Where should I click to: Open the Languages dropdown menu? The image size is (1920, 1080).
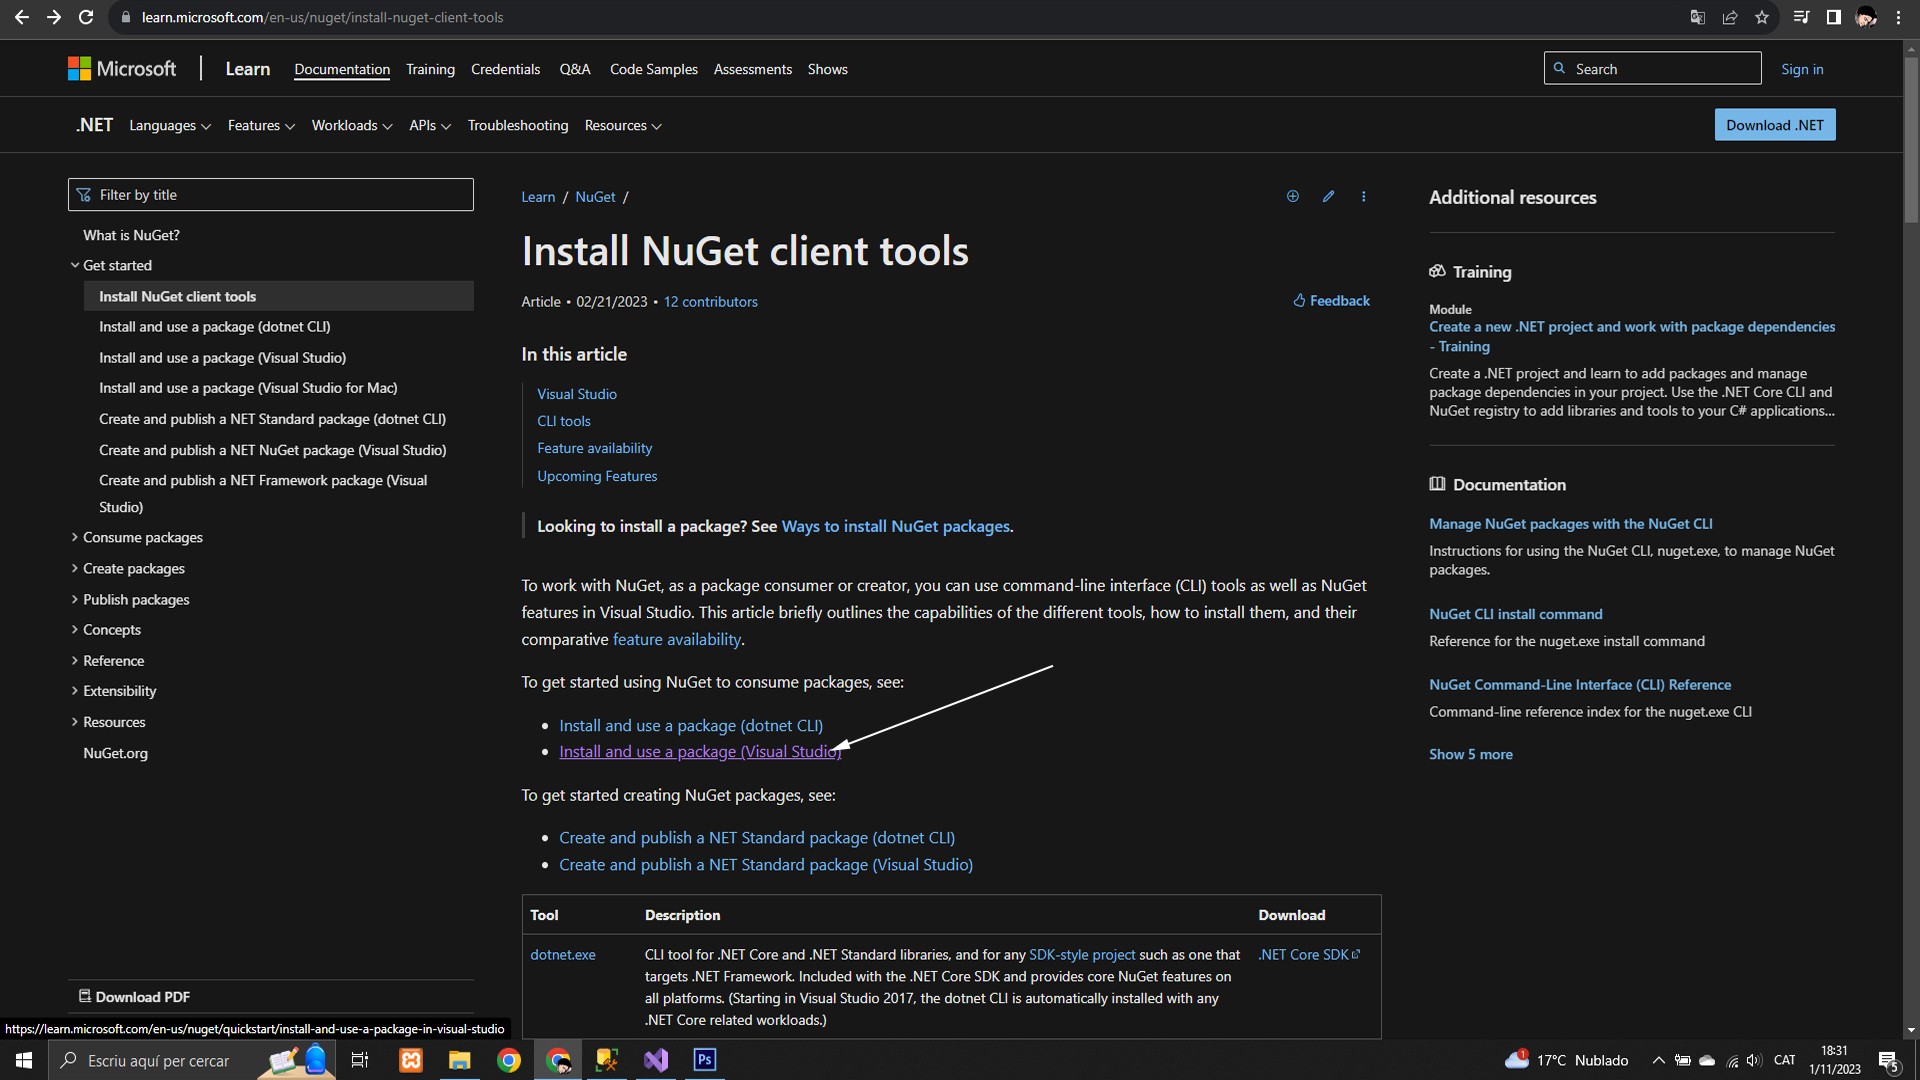pyautogui.click(x=169, y=126)
